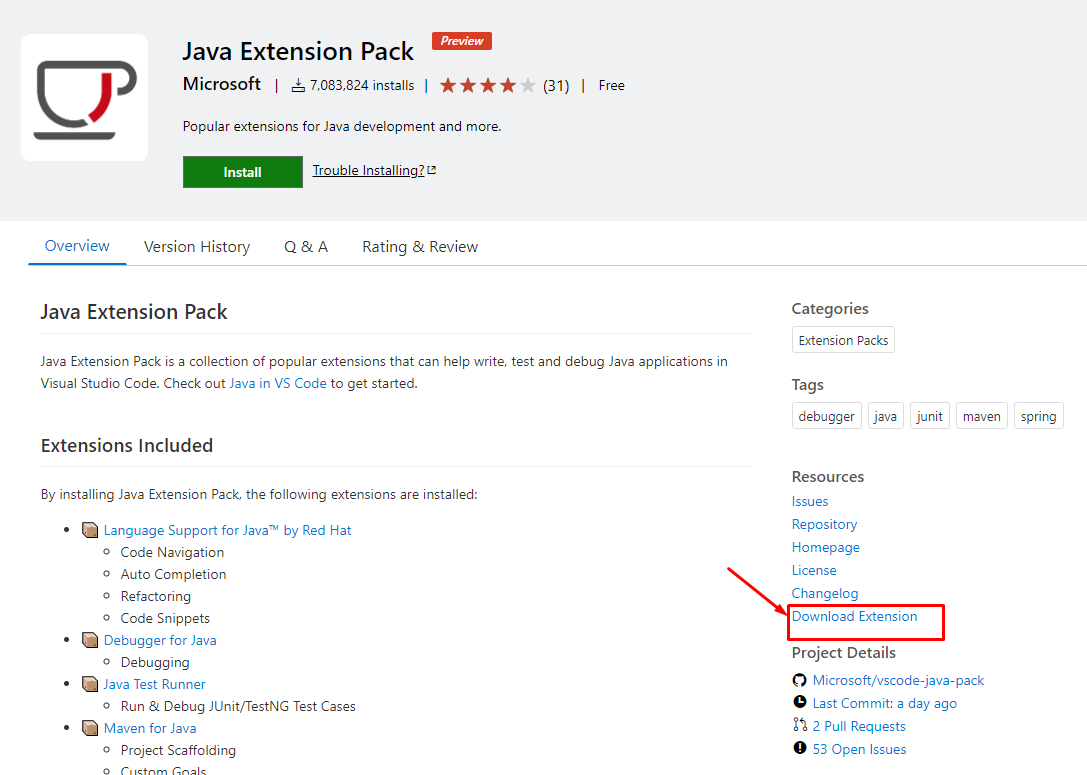
Task: Click the Download Extension link
Action: click(x=854, y=617)
